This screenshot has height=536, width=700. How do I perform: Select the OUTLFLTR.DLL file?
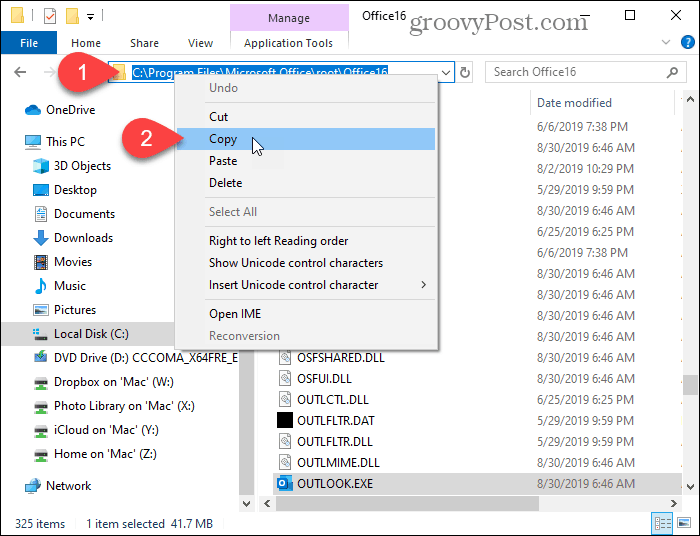(x=334, y=441)
